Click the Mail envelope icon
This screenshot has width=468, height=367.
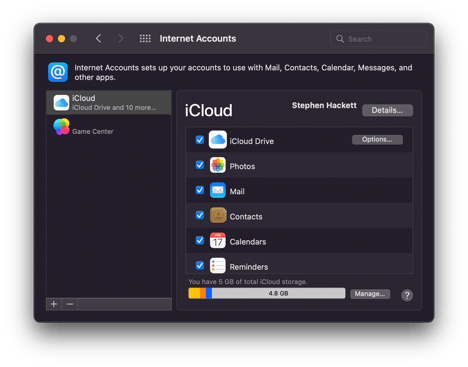[x=218, y=190]
